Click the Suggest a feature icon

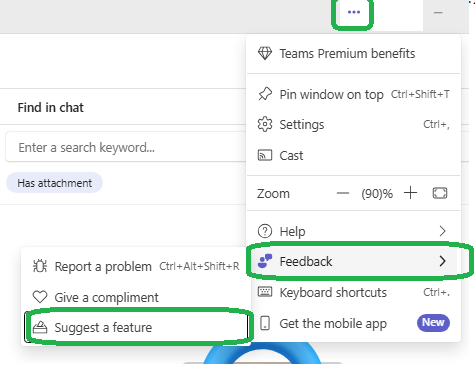coord(40,327)
